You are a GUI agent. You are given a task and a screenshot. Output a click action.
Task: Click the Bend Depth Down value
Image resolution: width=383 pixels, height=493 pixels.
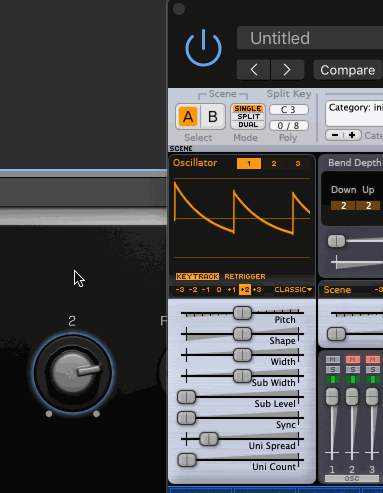[x=343, y=206]
